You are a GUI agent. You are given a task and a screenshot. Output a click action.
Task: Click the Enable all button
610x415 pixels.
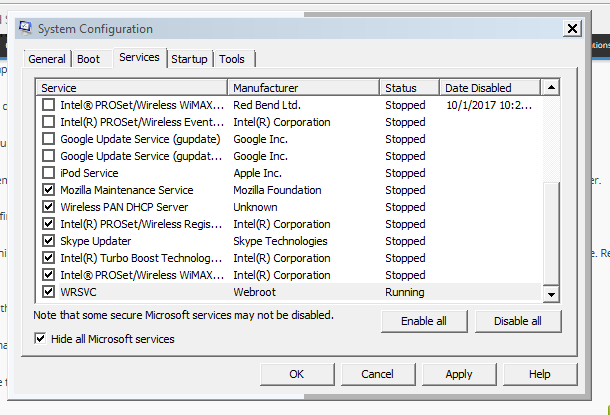click(424, 321)
